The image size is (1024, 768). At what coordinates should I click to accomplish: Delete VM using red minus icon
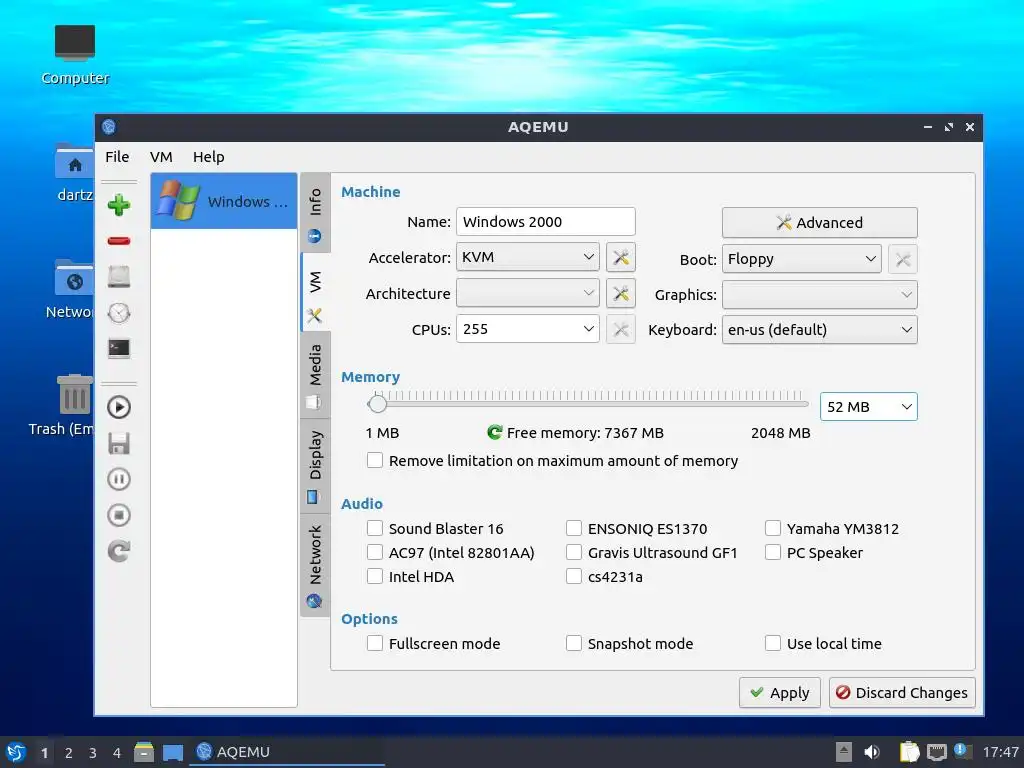pyautogui.click(x=119, y=241)
